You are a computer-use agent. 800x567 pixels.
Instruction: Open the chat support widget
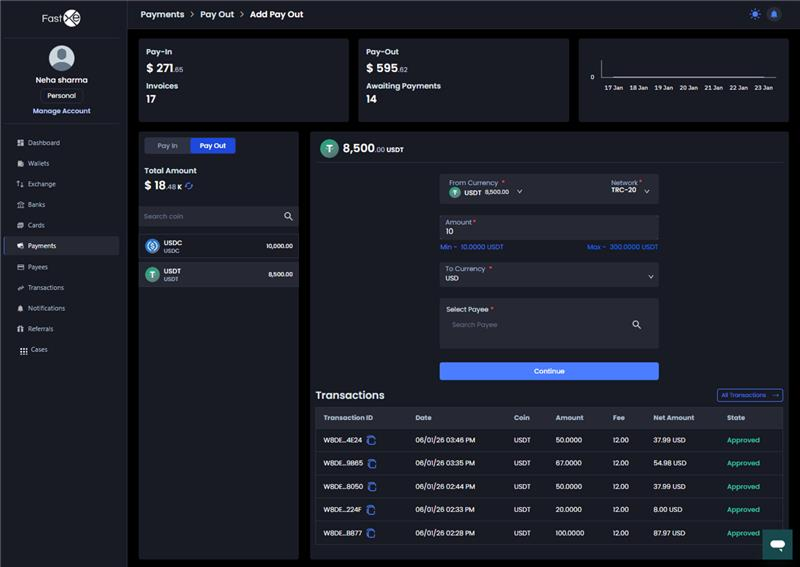pos(776,543)
